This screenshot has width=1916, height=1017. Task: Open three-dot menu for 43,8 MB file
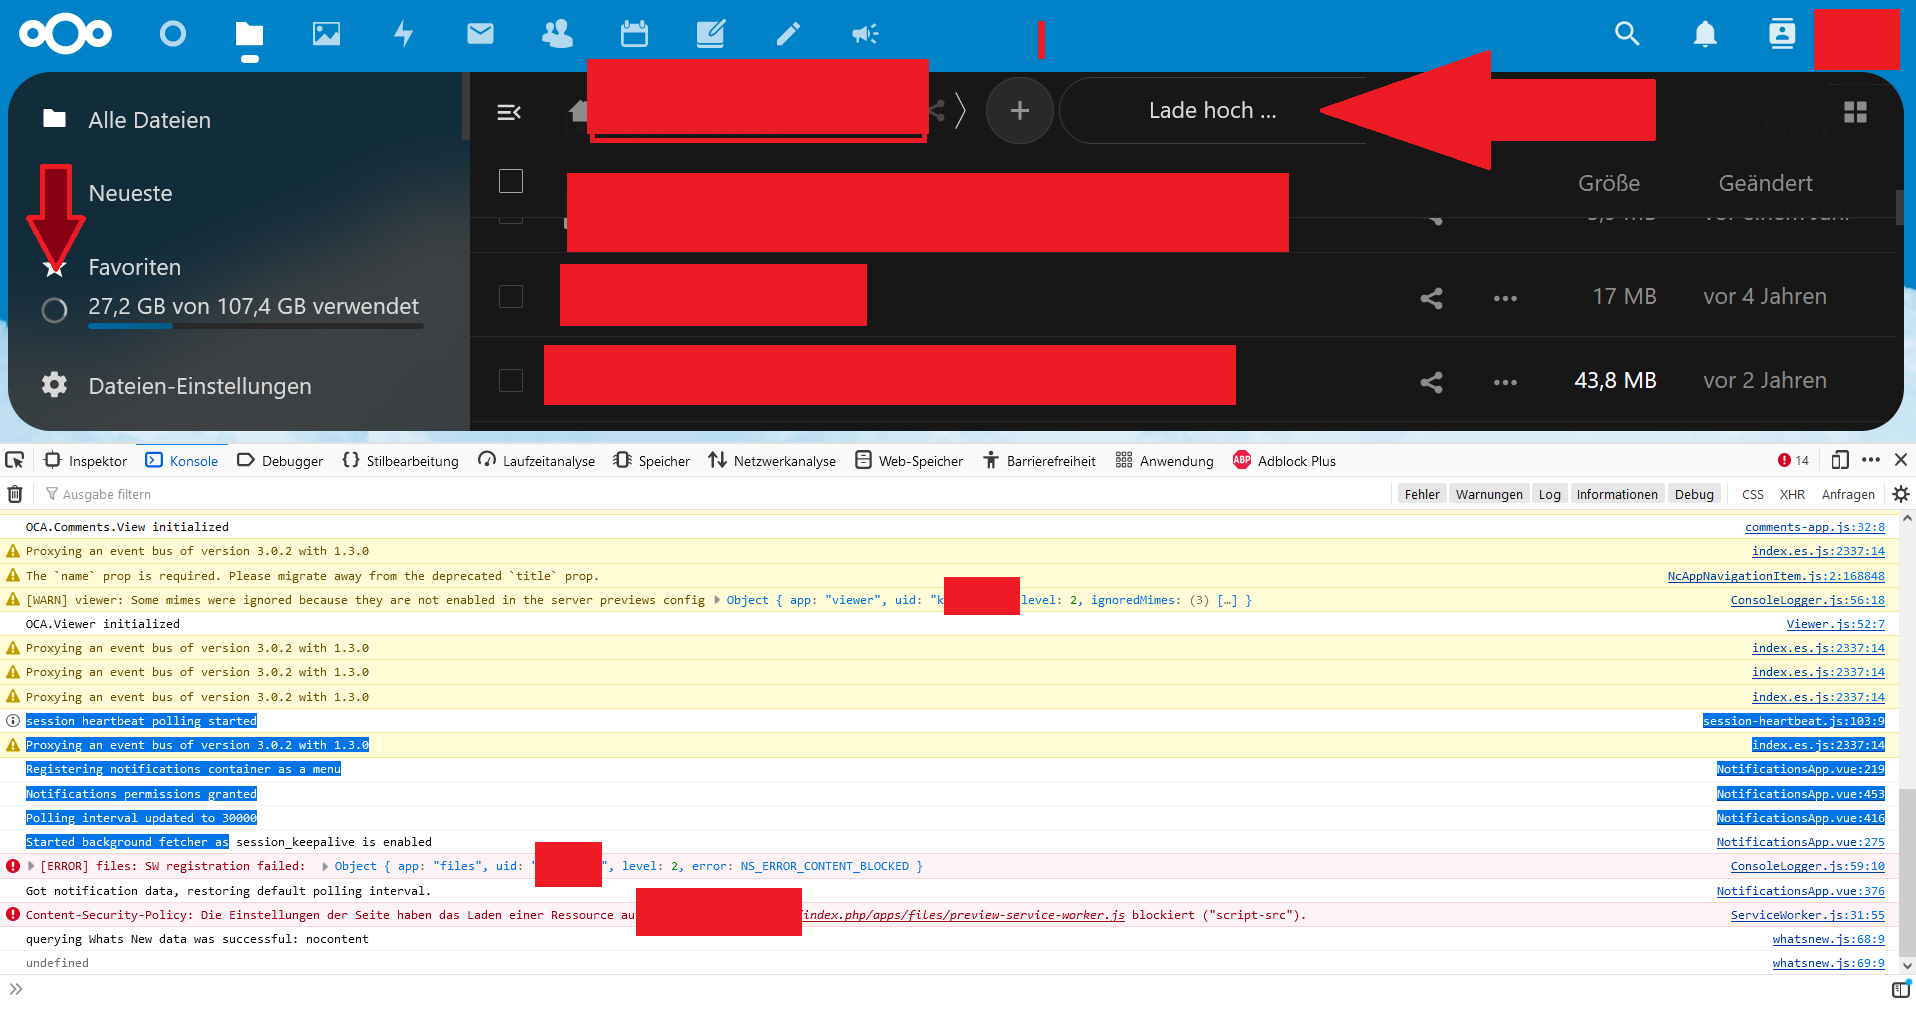tap(1505, 382)
